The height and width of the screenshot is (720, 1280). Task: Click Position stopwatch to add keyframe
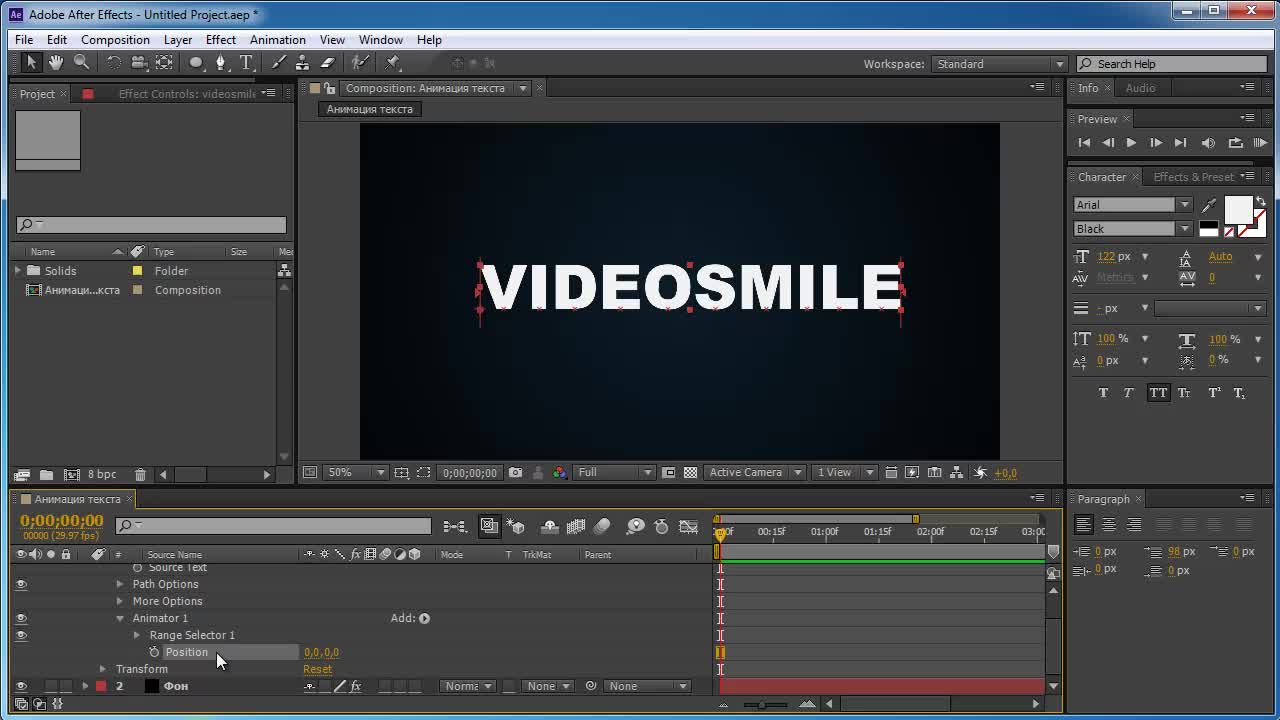154,652
